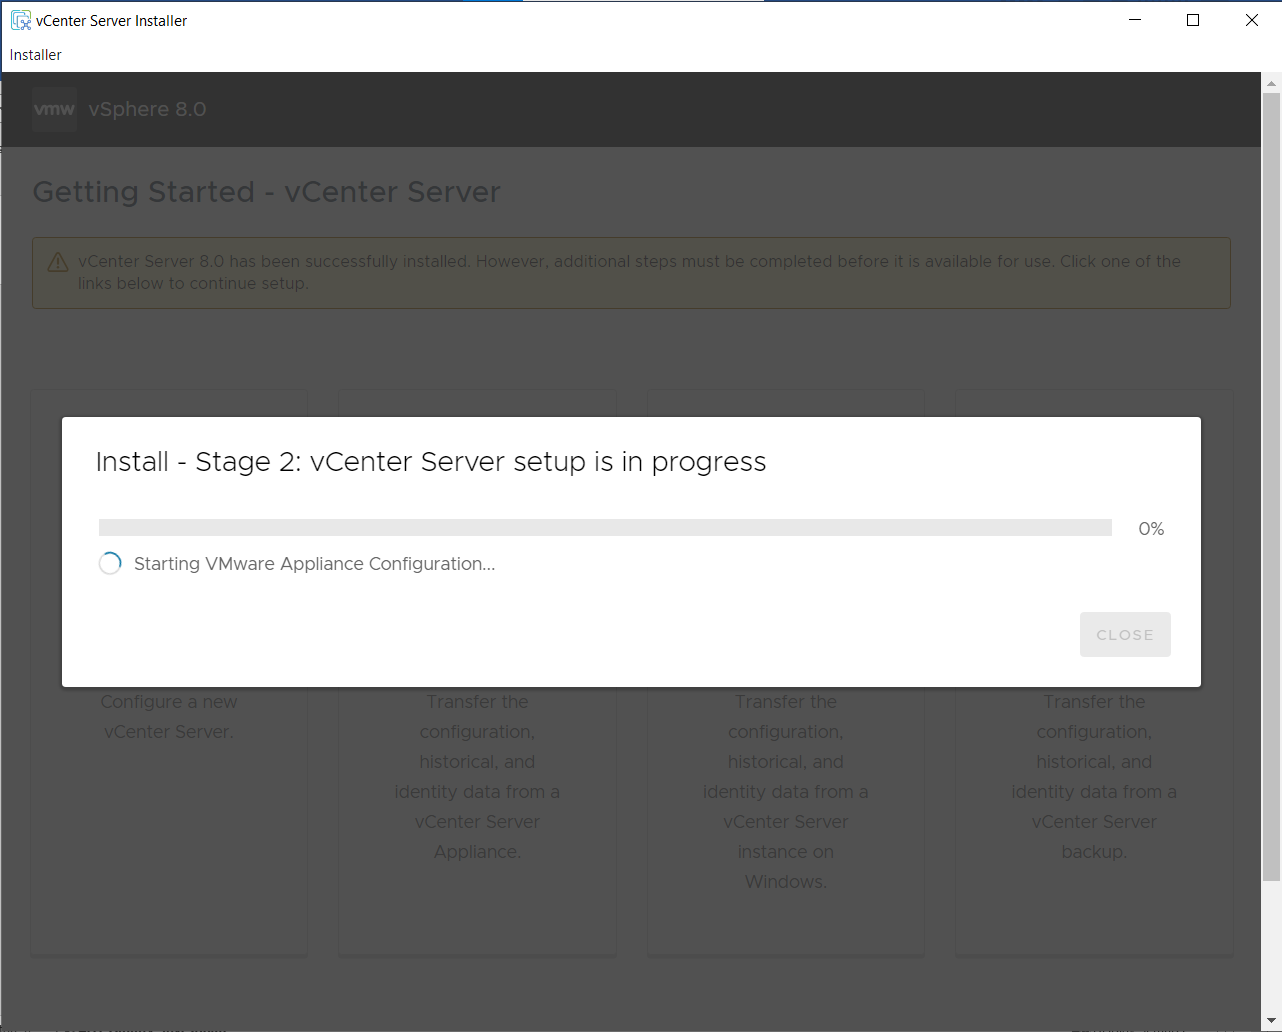Close the vCenter Server Installer window
This screenshot has height=1032, width=1282.
[1251, 20]
